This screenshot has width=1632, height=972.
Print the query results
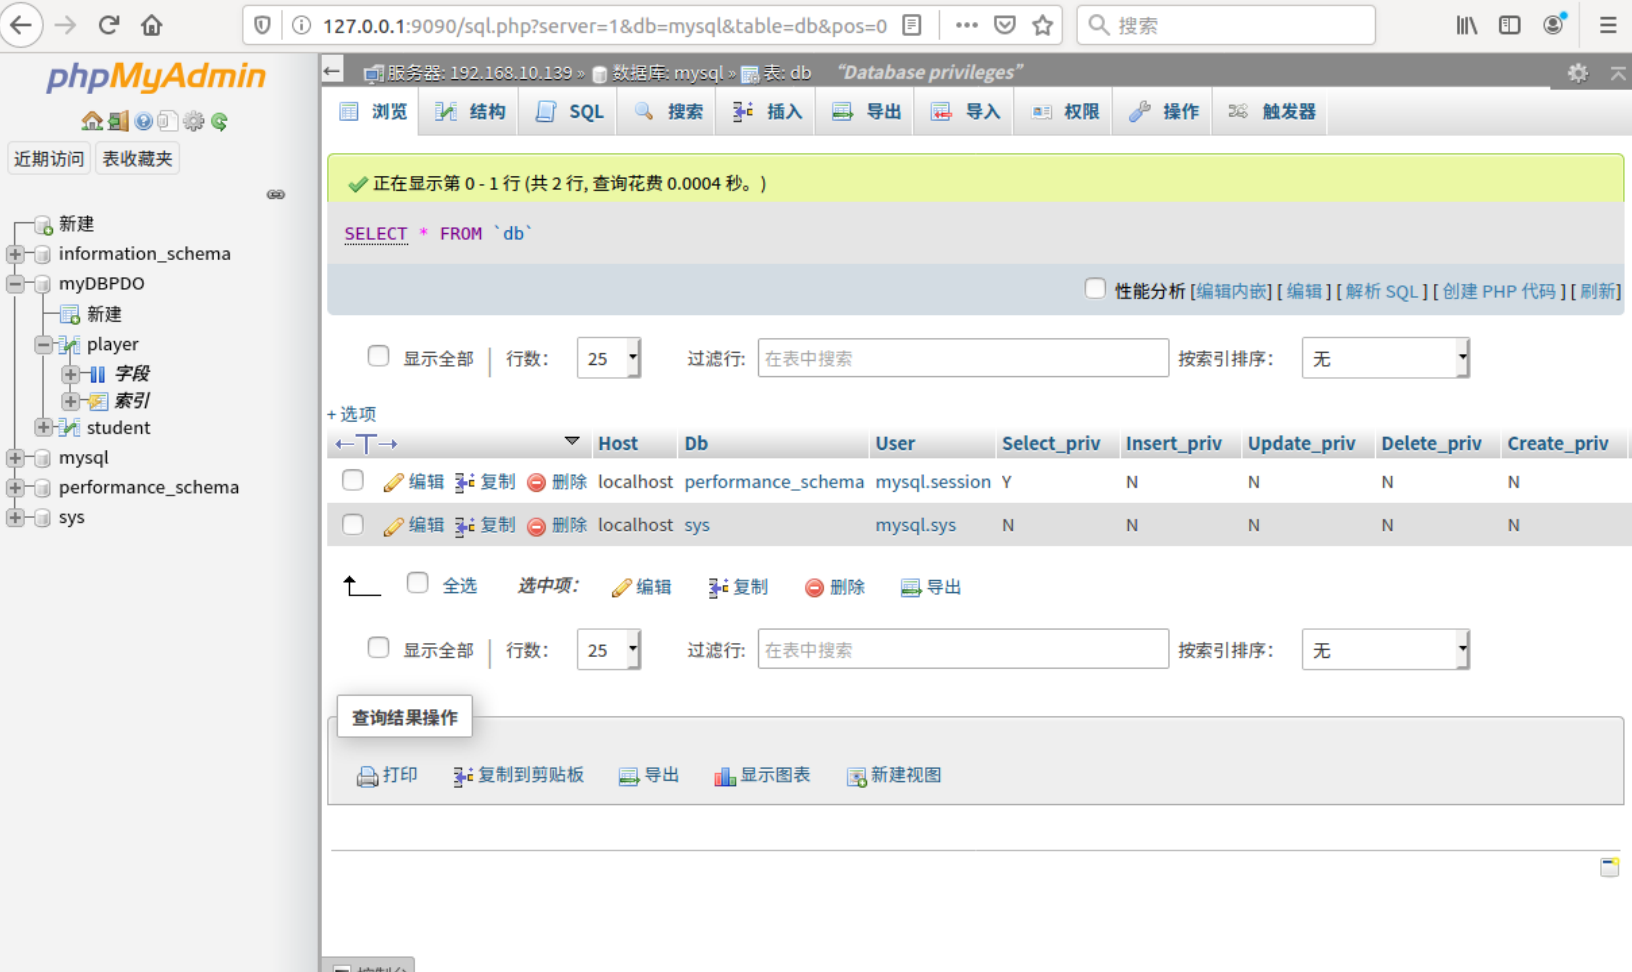[x=387, y=775]
